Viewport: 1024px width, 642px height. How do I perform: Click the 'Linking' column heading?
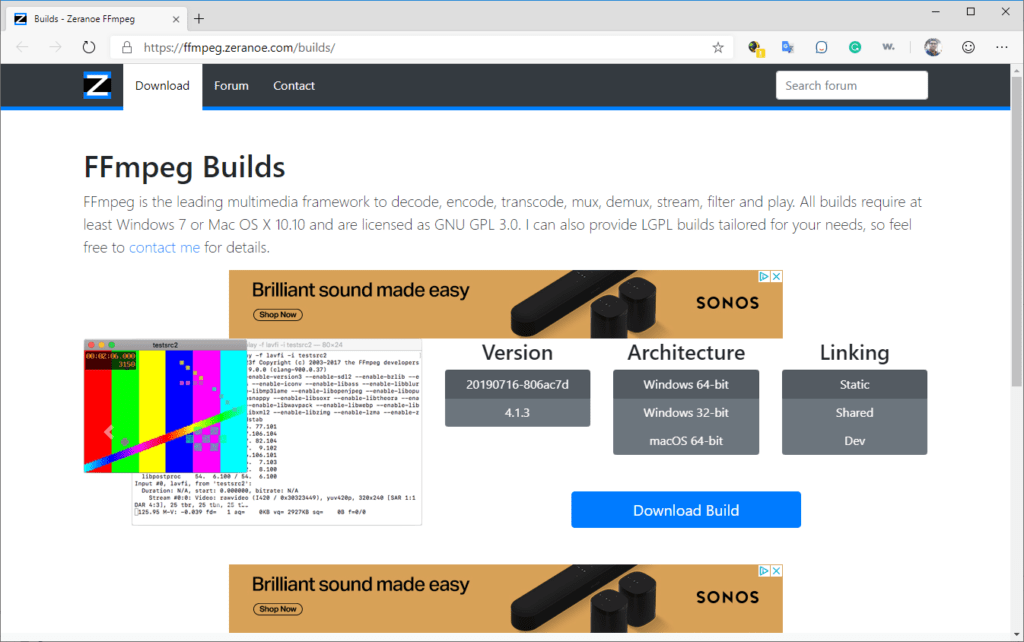click(x=854, y=353)
